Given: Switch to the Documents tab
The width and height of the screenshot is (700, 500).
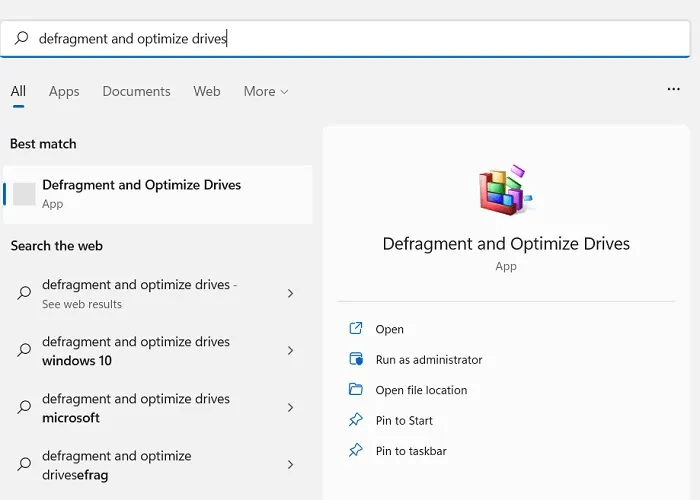Looking at the screenshot, I should 134,91.
